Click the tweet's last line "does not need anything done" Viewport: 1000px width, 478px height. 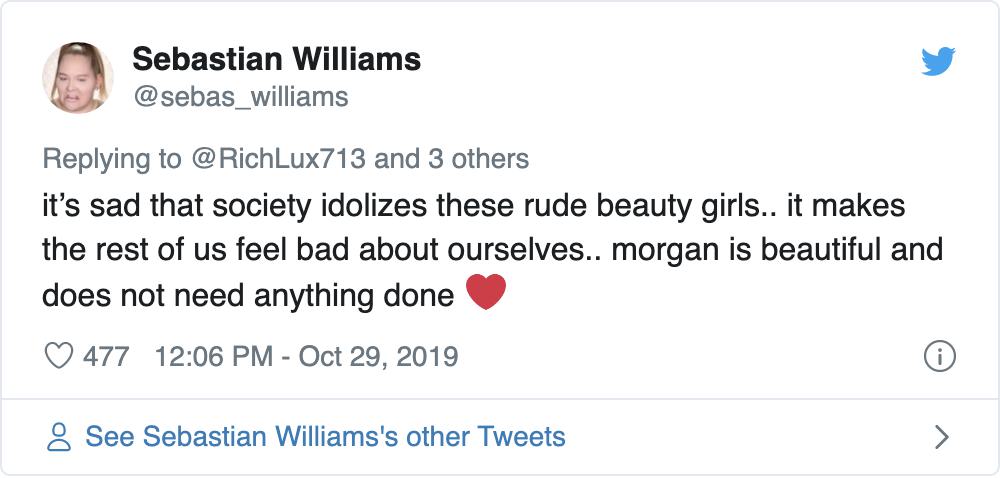(x=247, y=295)
